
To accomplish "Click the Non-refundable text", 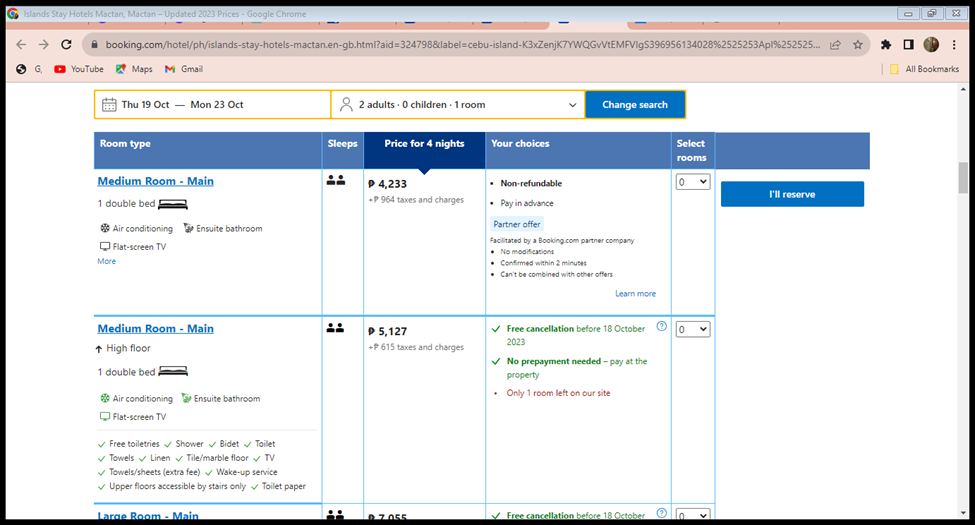I will coord(531,184).
